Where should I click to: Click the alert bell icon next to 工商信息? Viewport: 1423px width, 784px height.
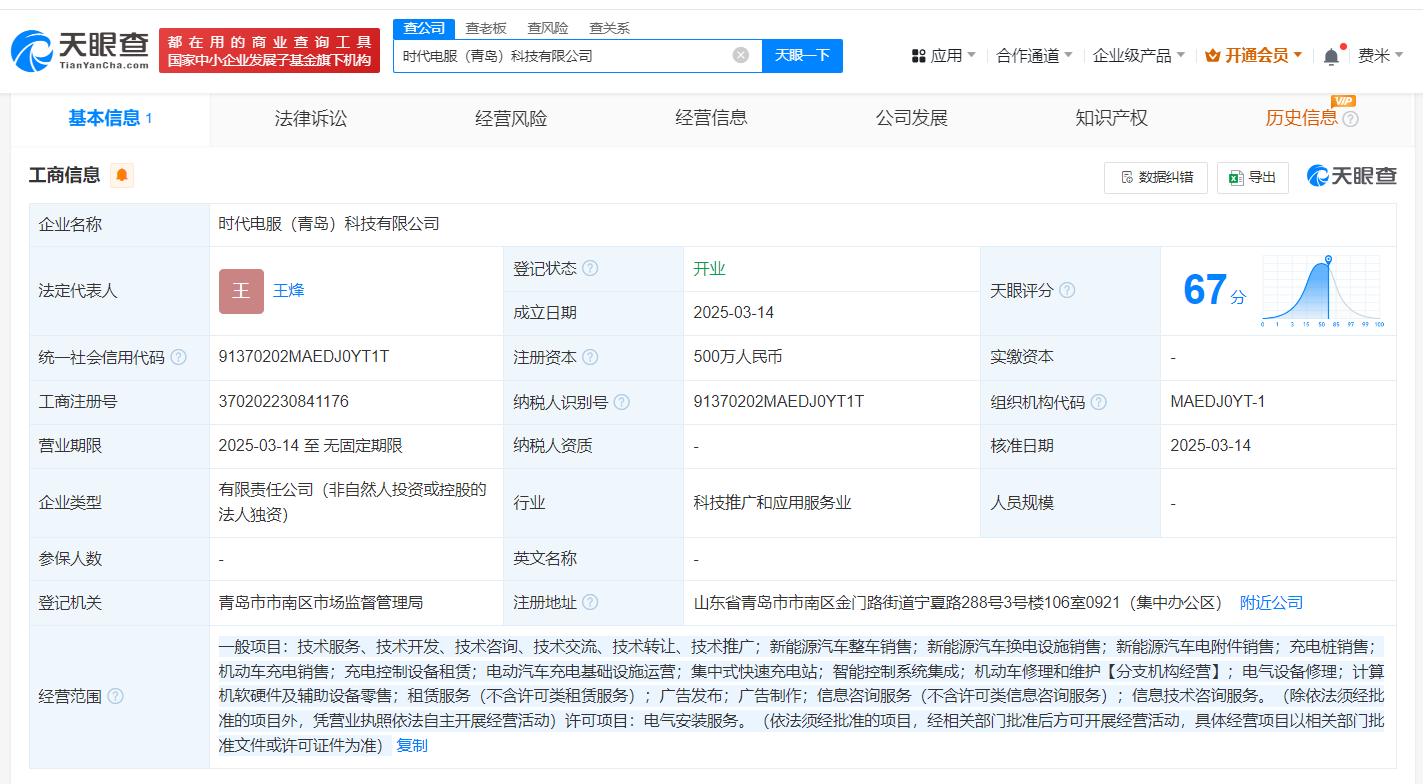tap(122, 175)
